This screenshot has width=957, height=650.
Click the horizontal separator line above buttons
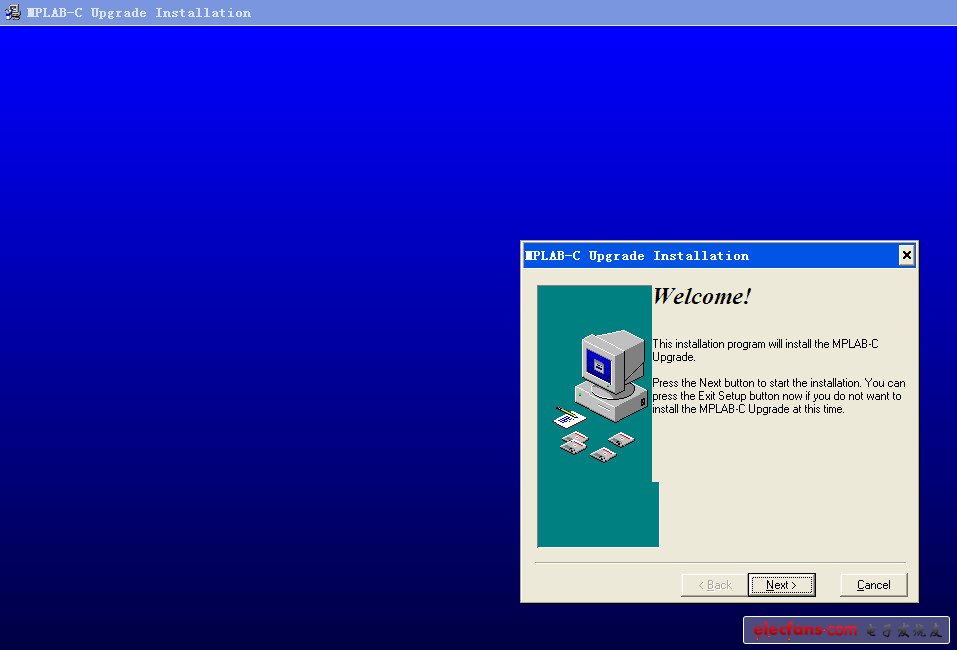tap(720, 563)
